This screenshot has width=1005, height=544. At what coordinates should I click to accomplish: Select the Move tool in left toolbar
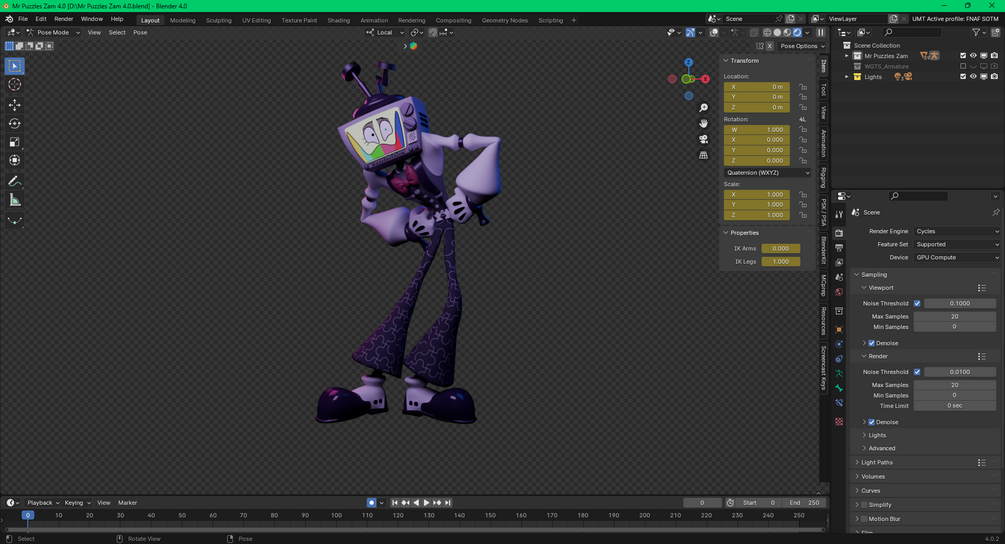point(15,104)
